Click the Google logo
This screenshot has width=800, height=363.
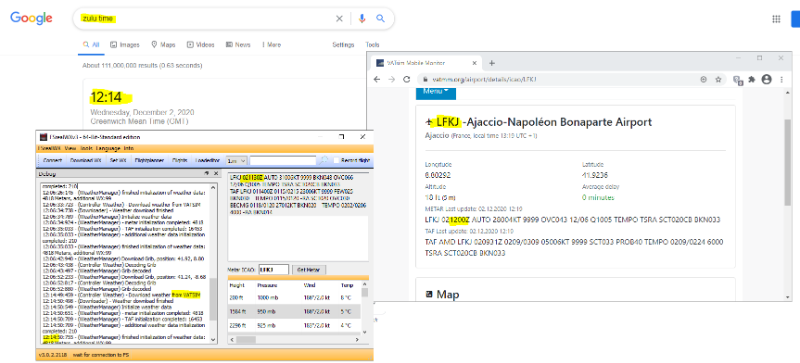click(31, 18)
